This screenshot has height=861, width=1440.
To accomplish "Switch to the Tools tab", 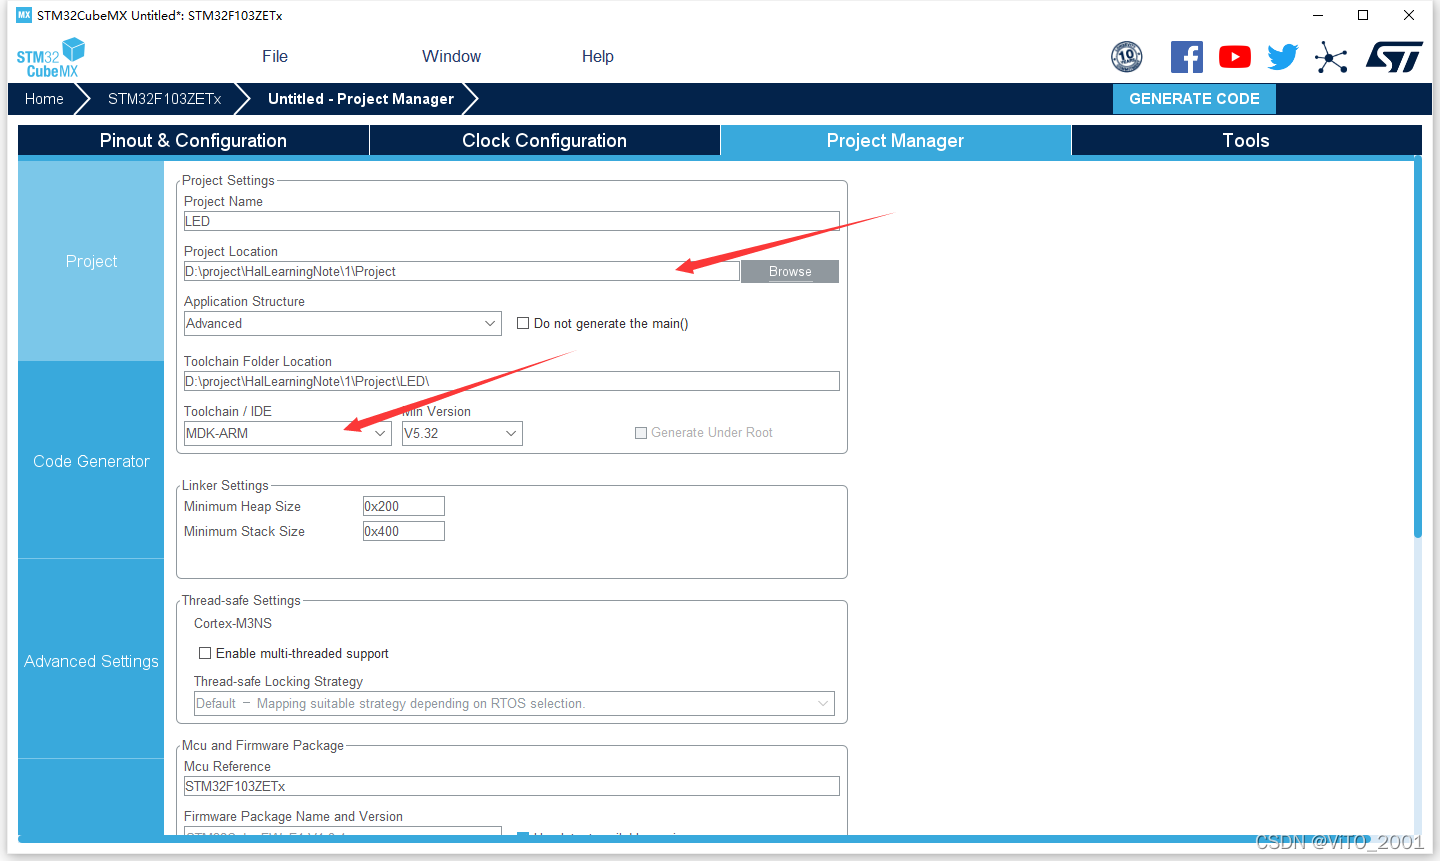I will tap(1246, 141).
